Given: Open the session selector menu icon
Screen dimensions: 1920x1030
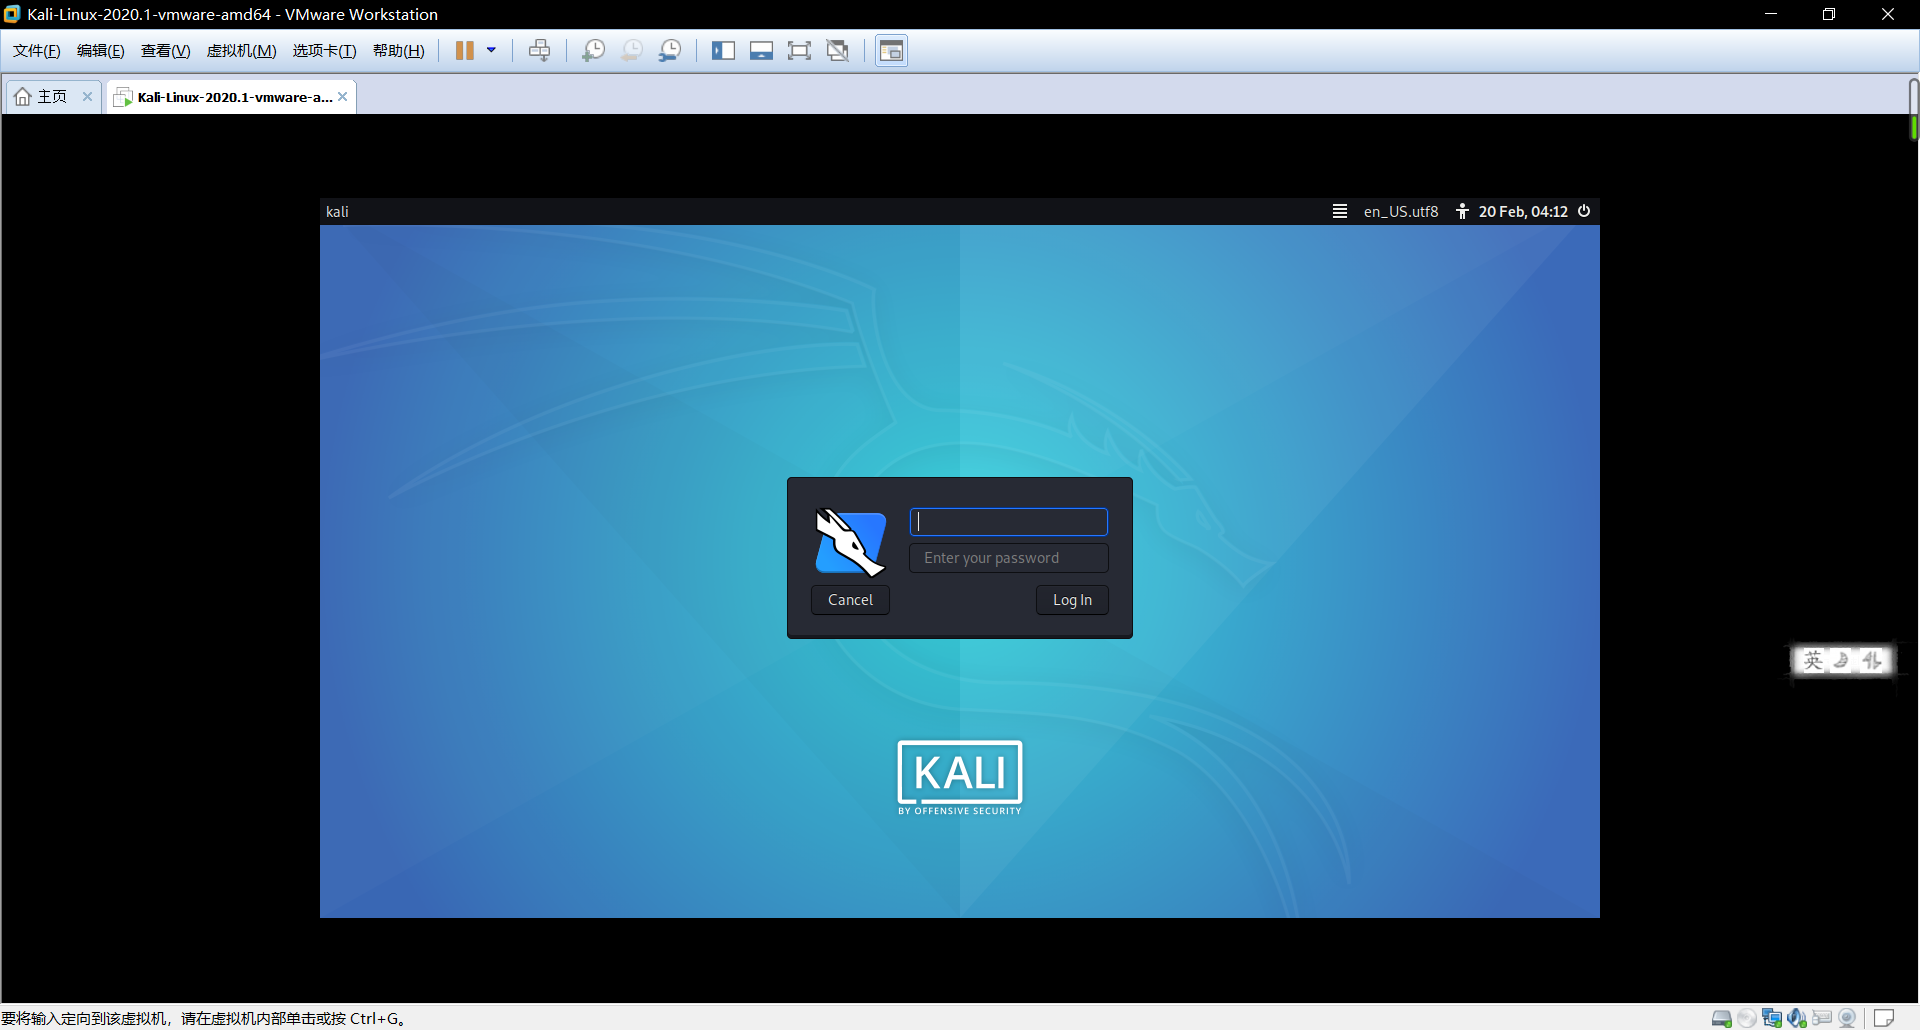Looking at the screenshot, I should pos(1340,211).
